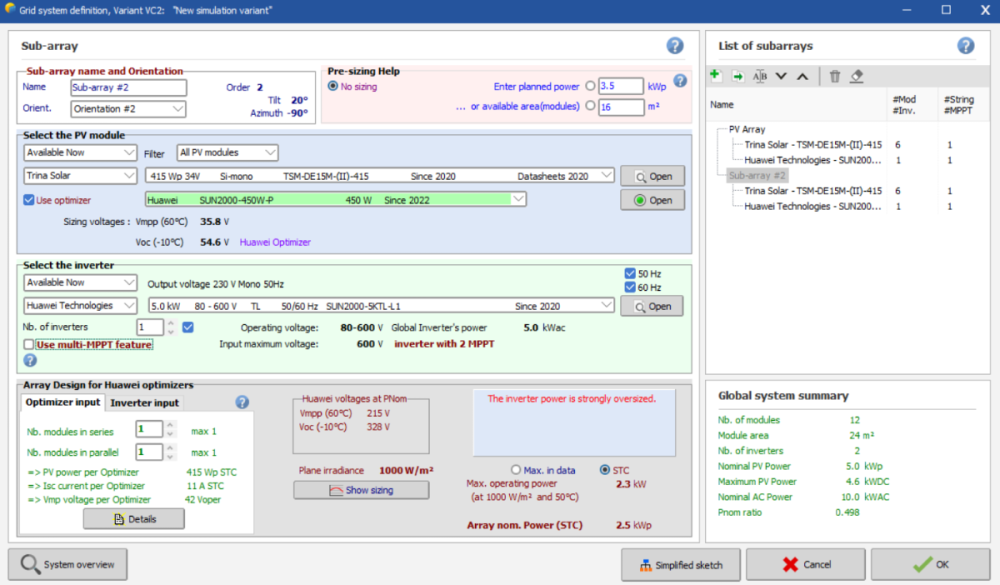This screenshot has height=585, width=1000.
Task: Move subarray up in list
Action: (x=802, y=76)
